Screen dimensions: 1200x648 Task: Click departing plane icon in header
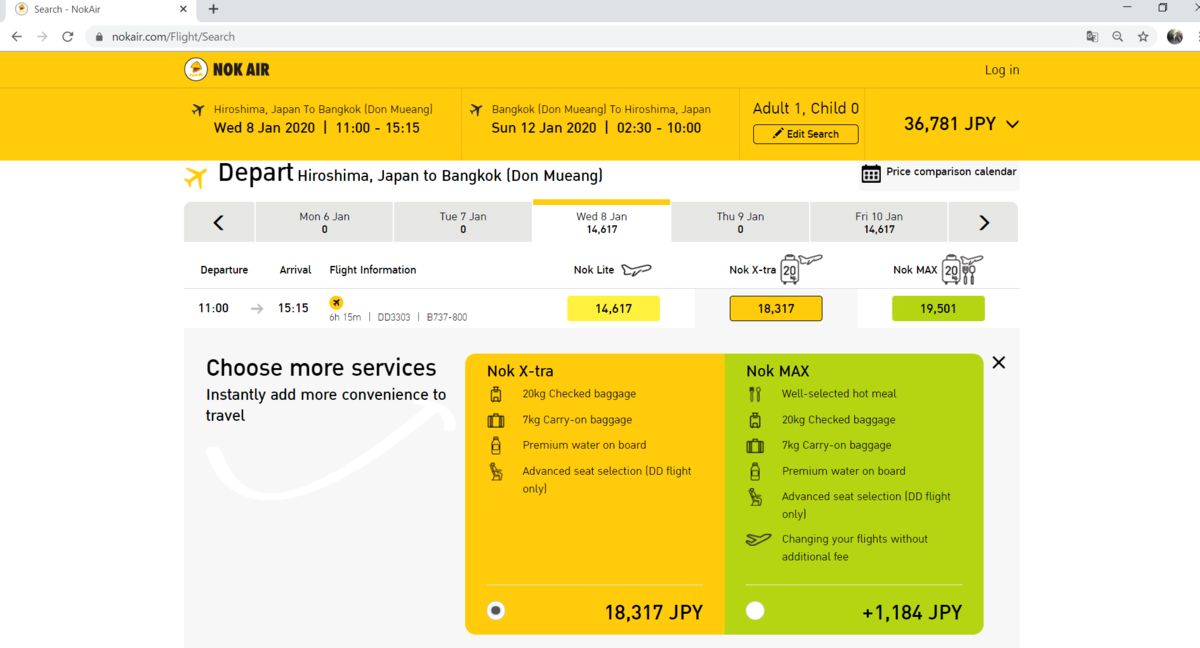click(197, 109)
